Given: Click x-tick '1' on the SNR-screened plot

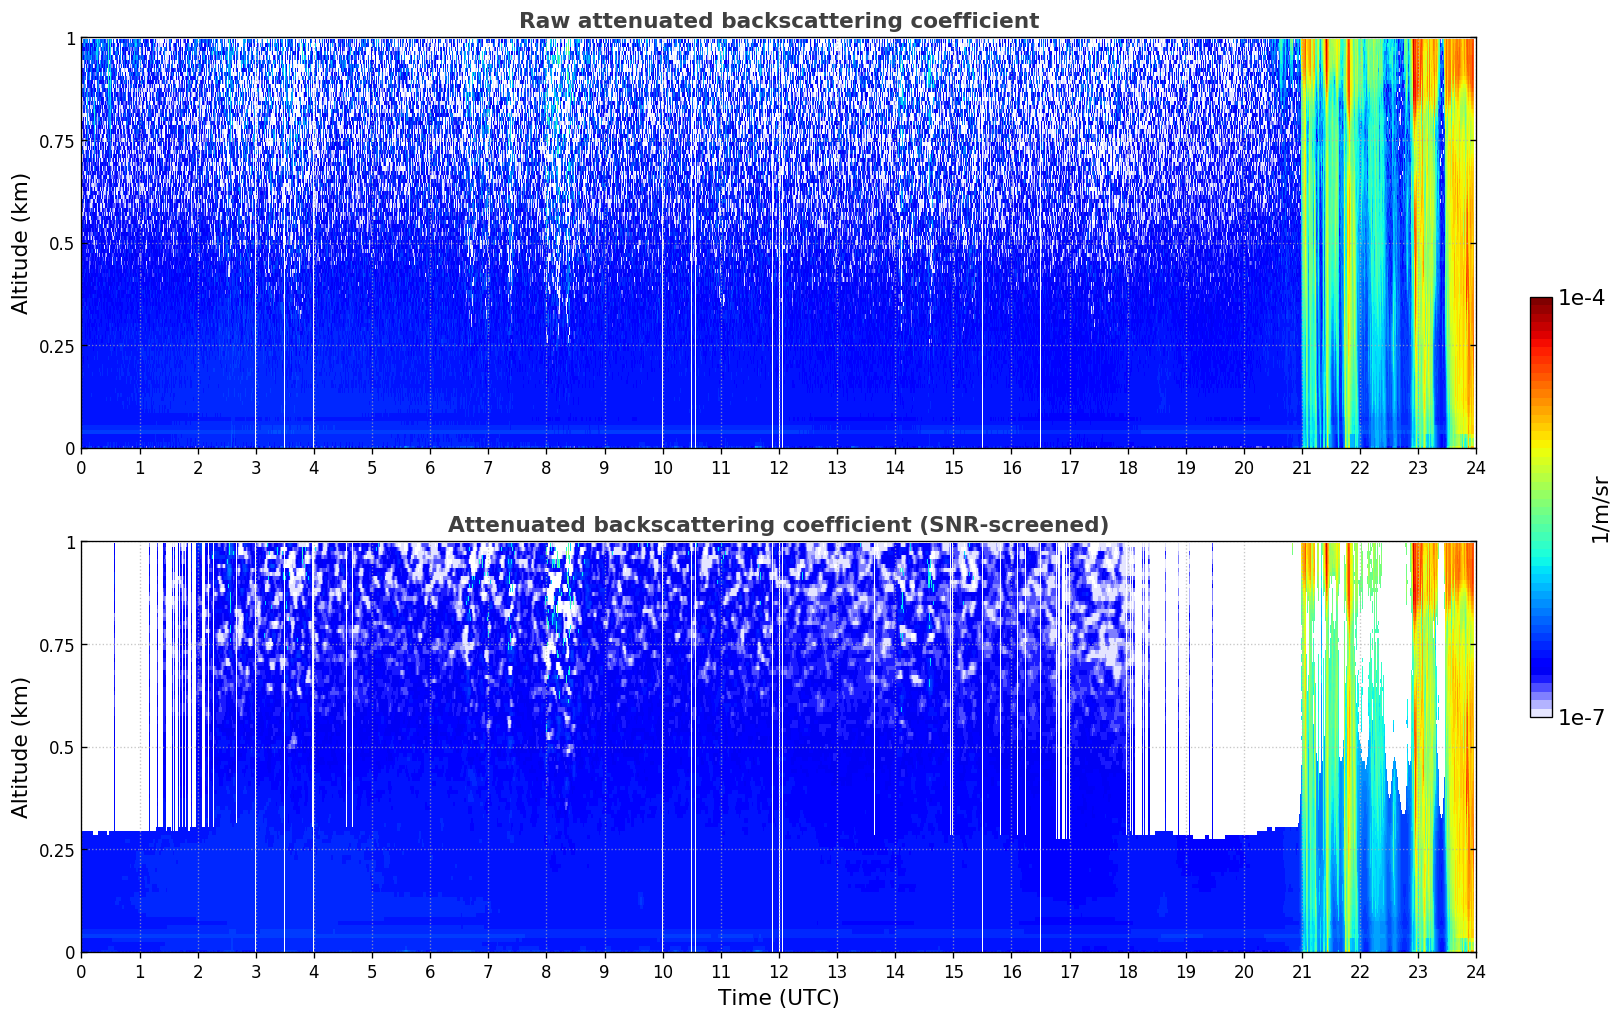Looking at the screenshot, I should [139, 971].
